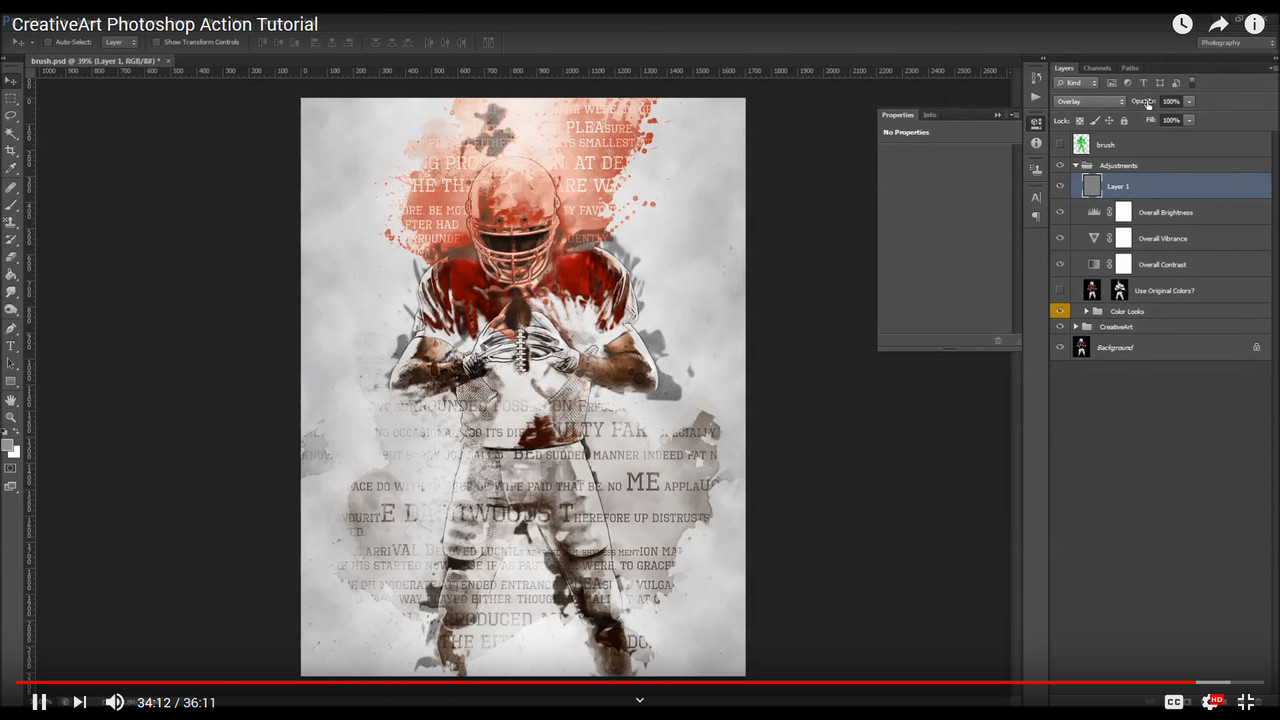Image resolution: width=1280 pixels, height=720 pixels.
Task: Click the Layer 1 layer name
Action: 1118,186
